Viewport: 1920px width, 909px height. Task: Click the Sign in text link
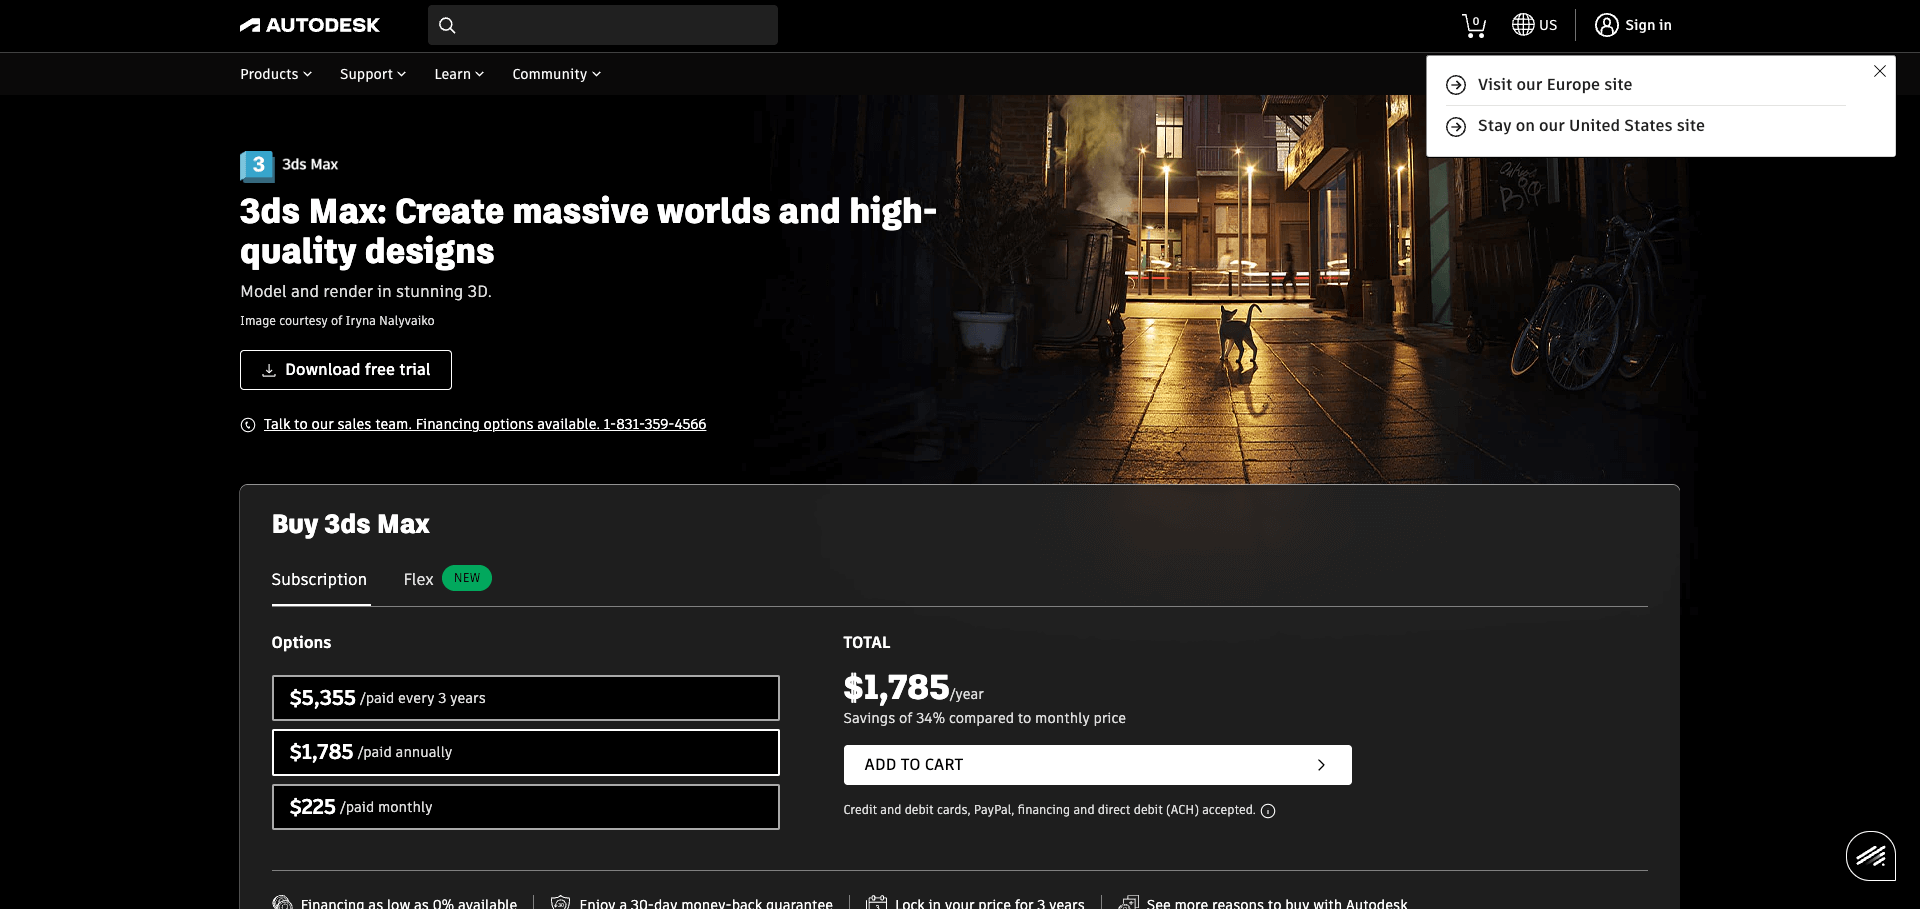pos(1648,25)
